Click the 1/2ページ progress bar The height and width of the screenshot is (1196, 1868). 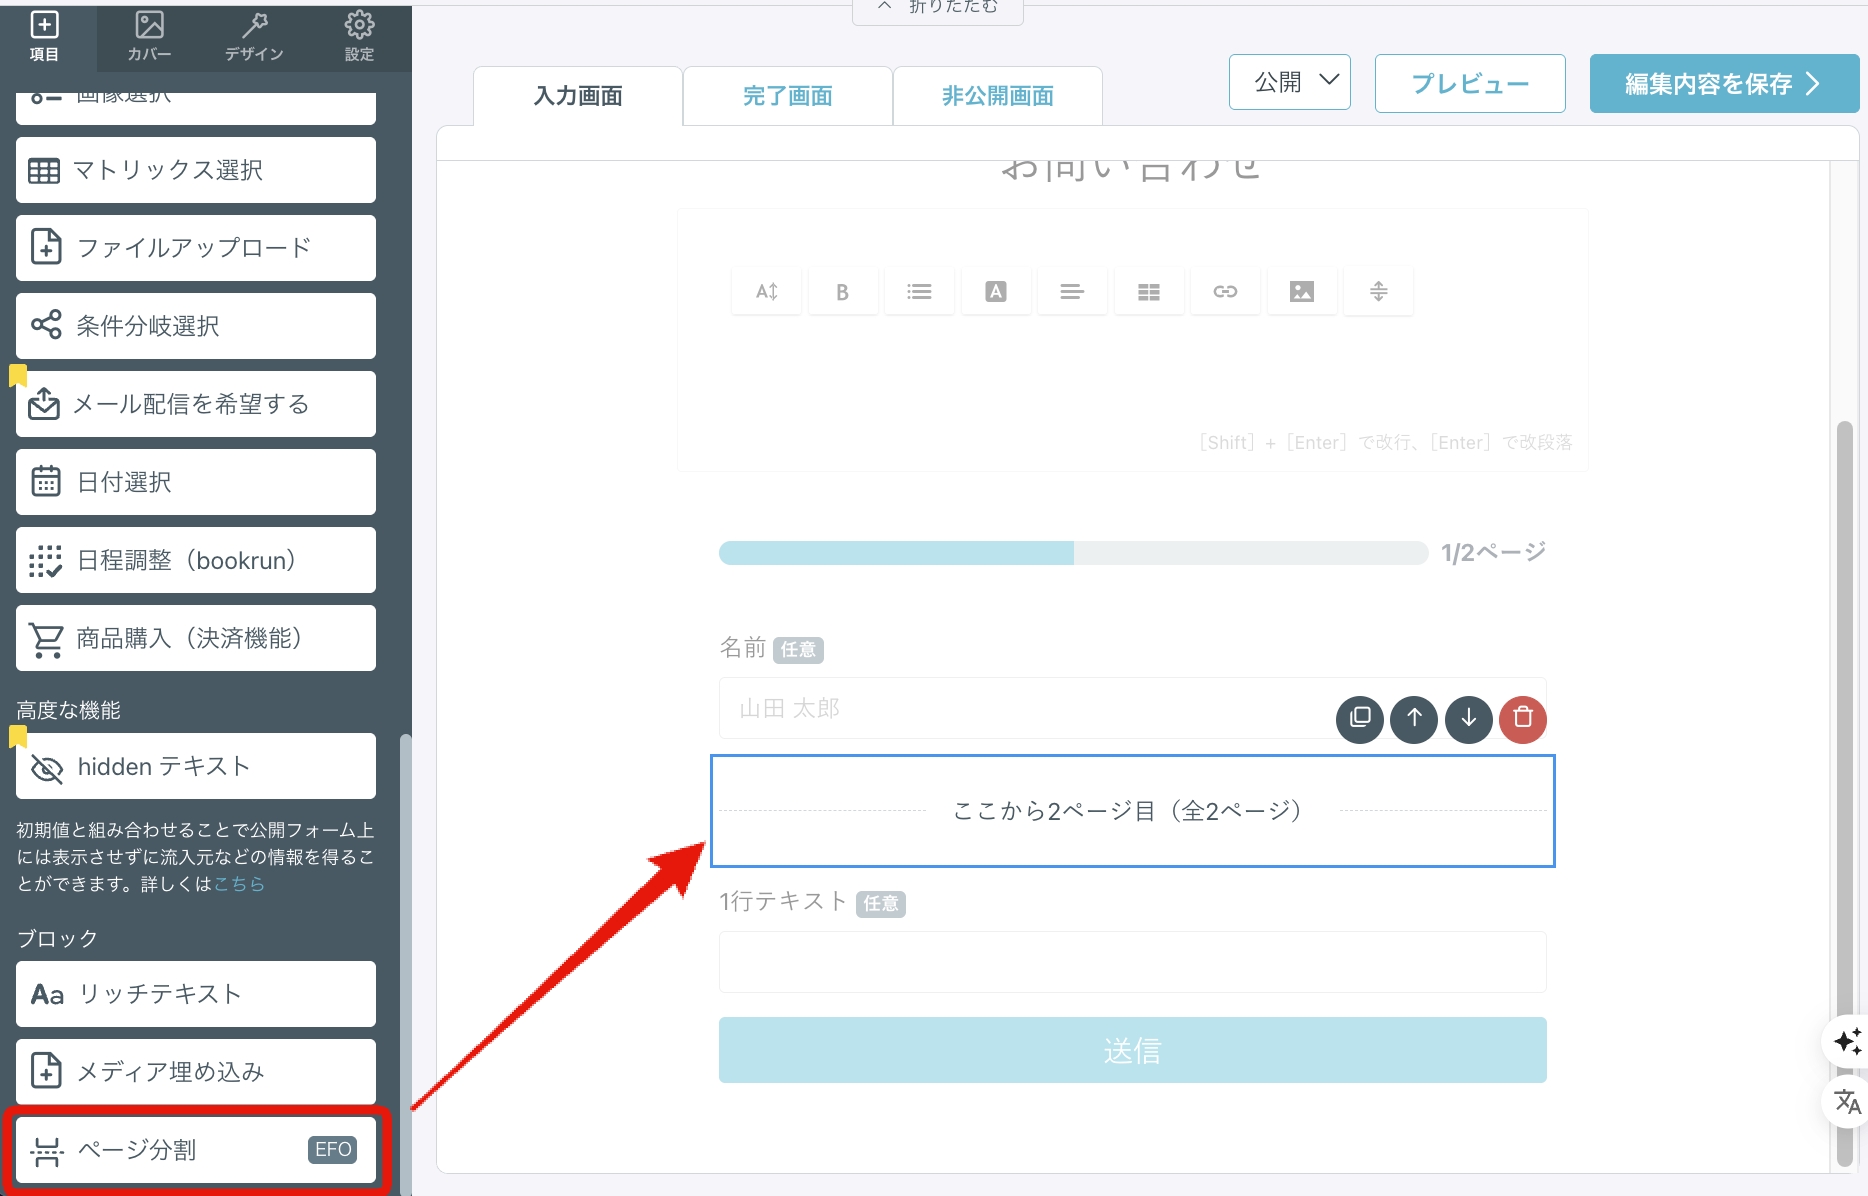1073,553
